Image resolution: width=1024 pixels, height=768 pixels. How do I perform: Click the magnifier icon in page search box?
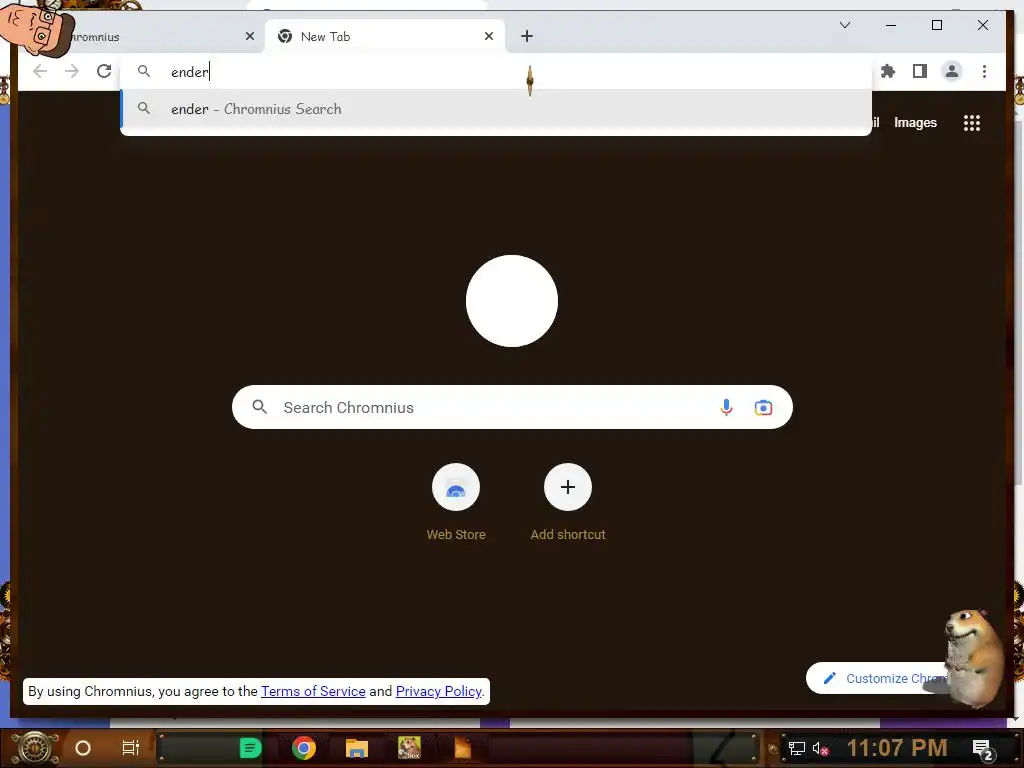click(259, 408)
